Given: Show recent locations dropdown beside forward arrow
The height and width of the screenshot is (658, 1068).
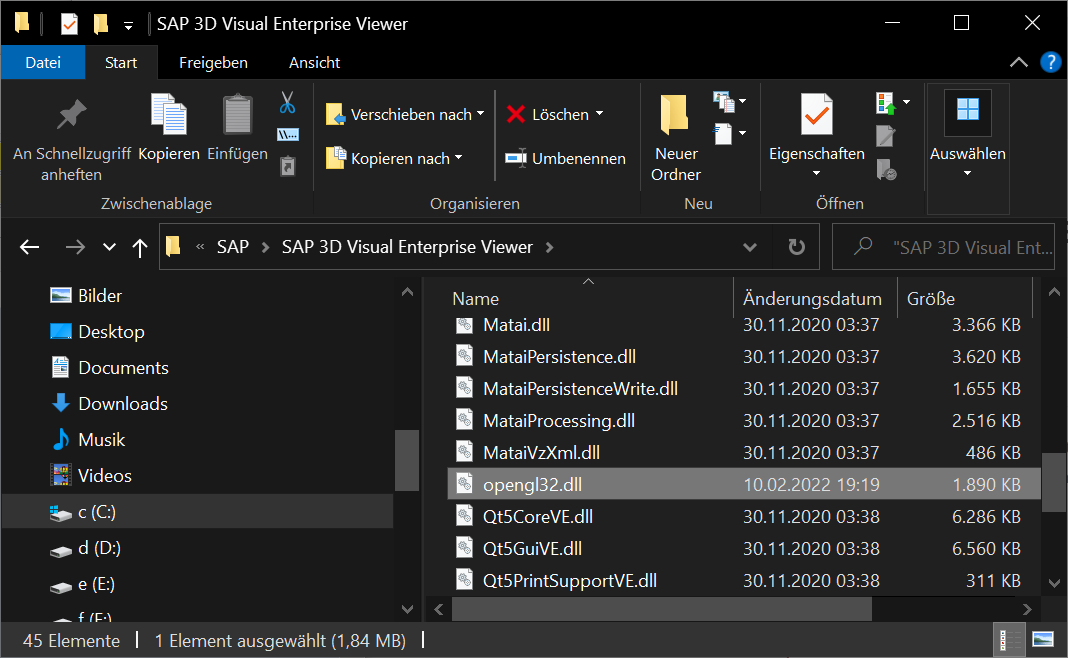Looking at the screenshot, I should pos(109,247).
